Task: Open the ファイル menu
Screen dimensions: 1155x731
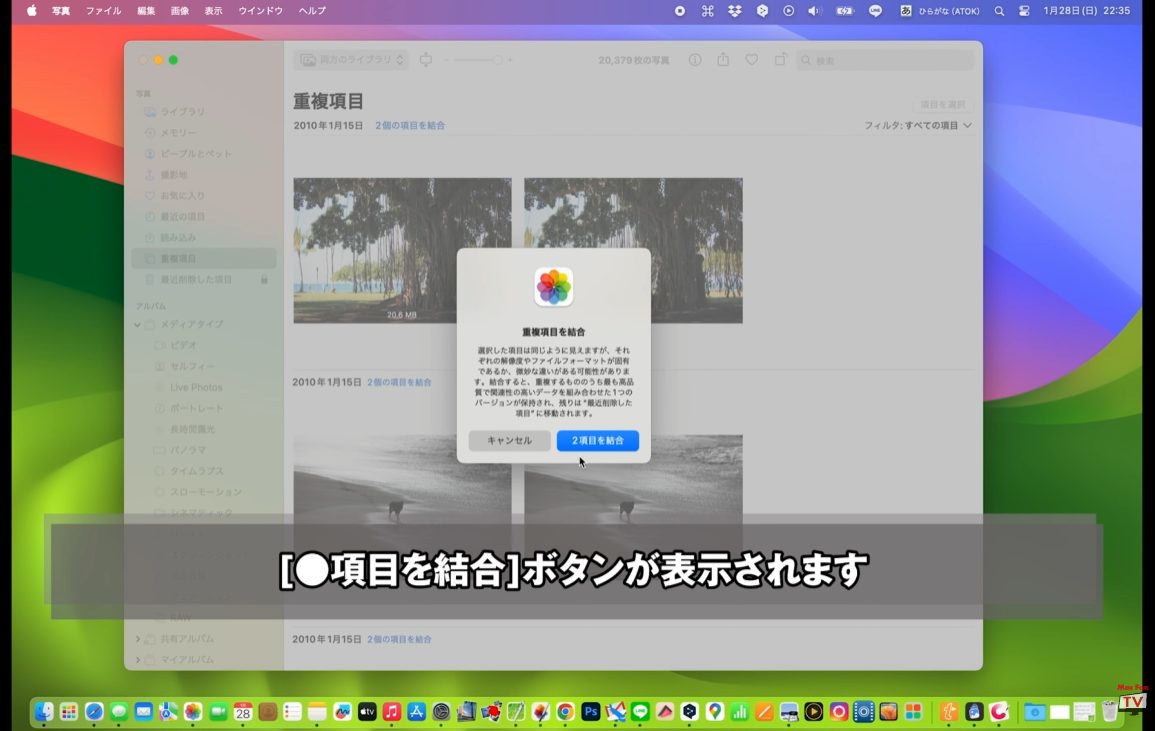Action: [x=103, y=11]
